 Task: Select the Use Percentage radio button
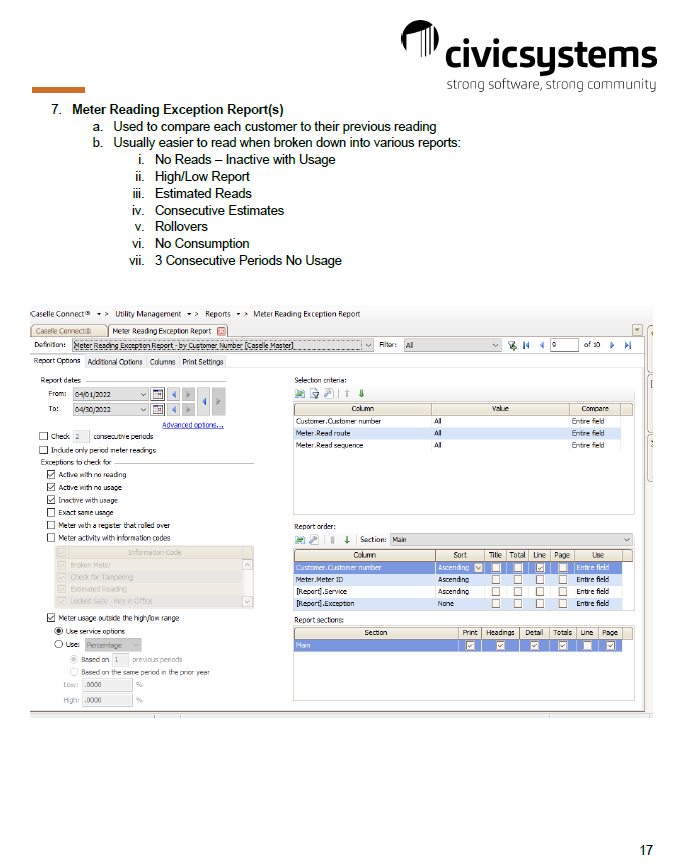click(x=58, y=644)
